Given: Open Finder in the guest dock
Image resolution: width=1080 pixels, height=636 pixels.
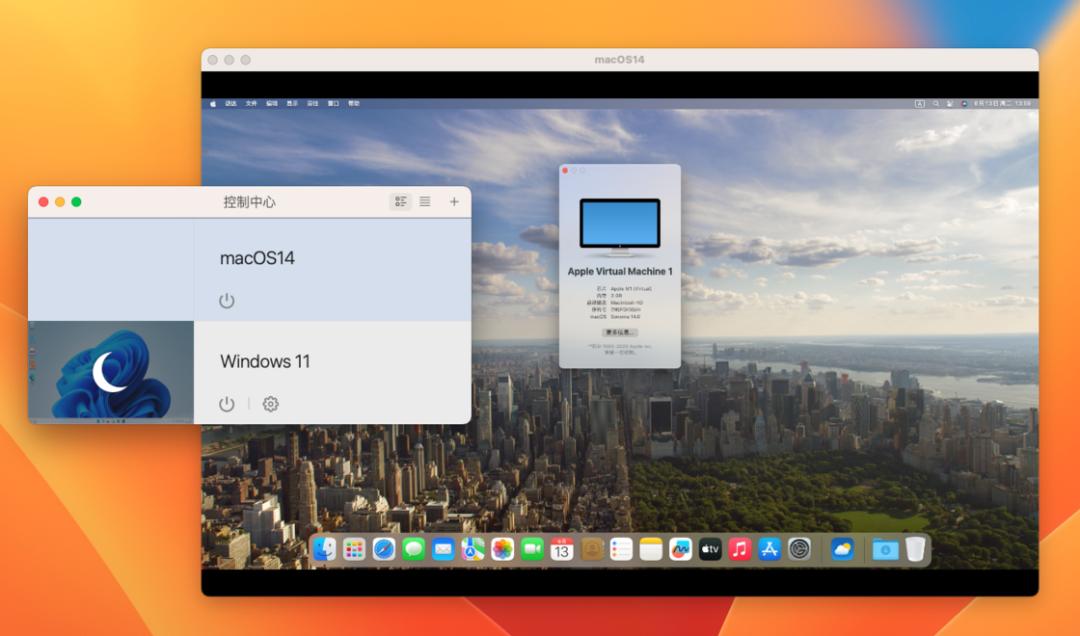Looking at the screenshot, I should tap(324, 549).
